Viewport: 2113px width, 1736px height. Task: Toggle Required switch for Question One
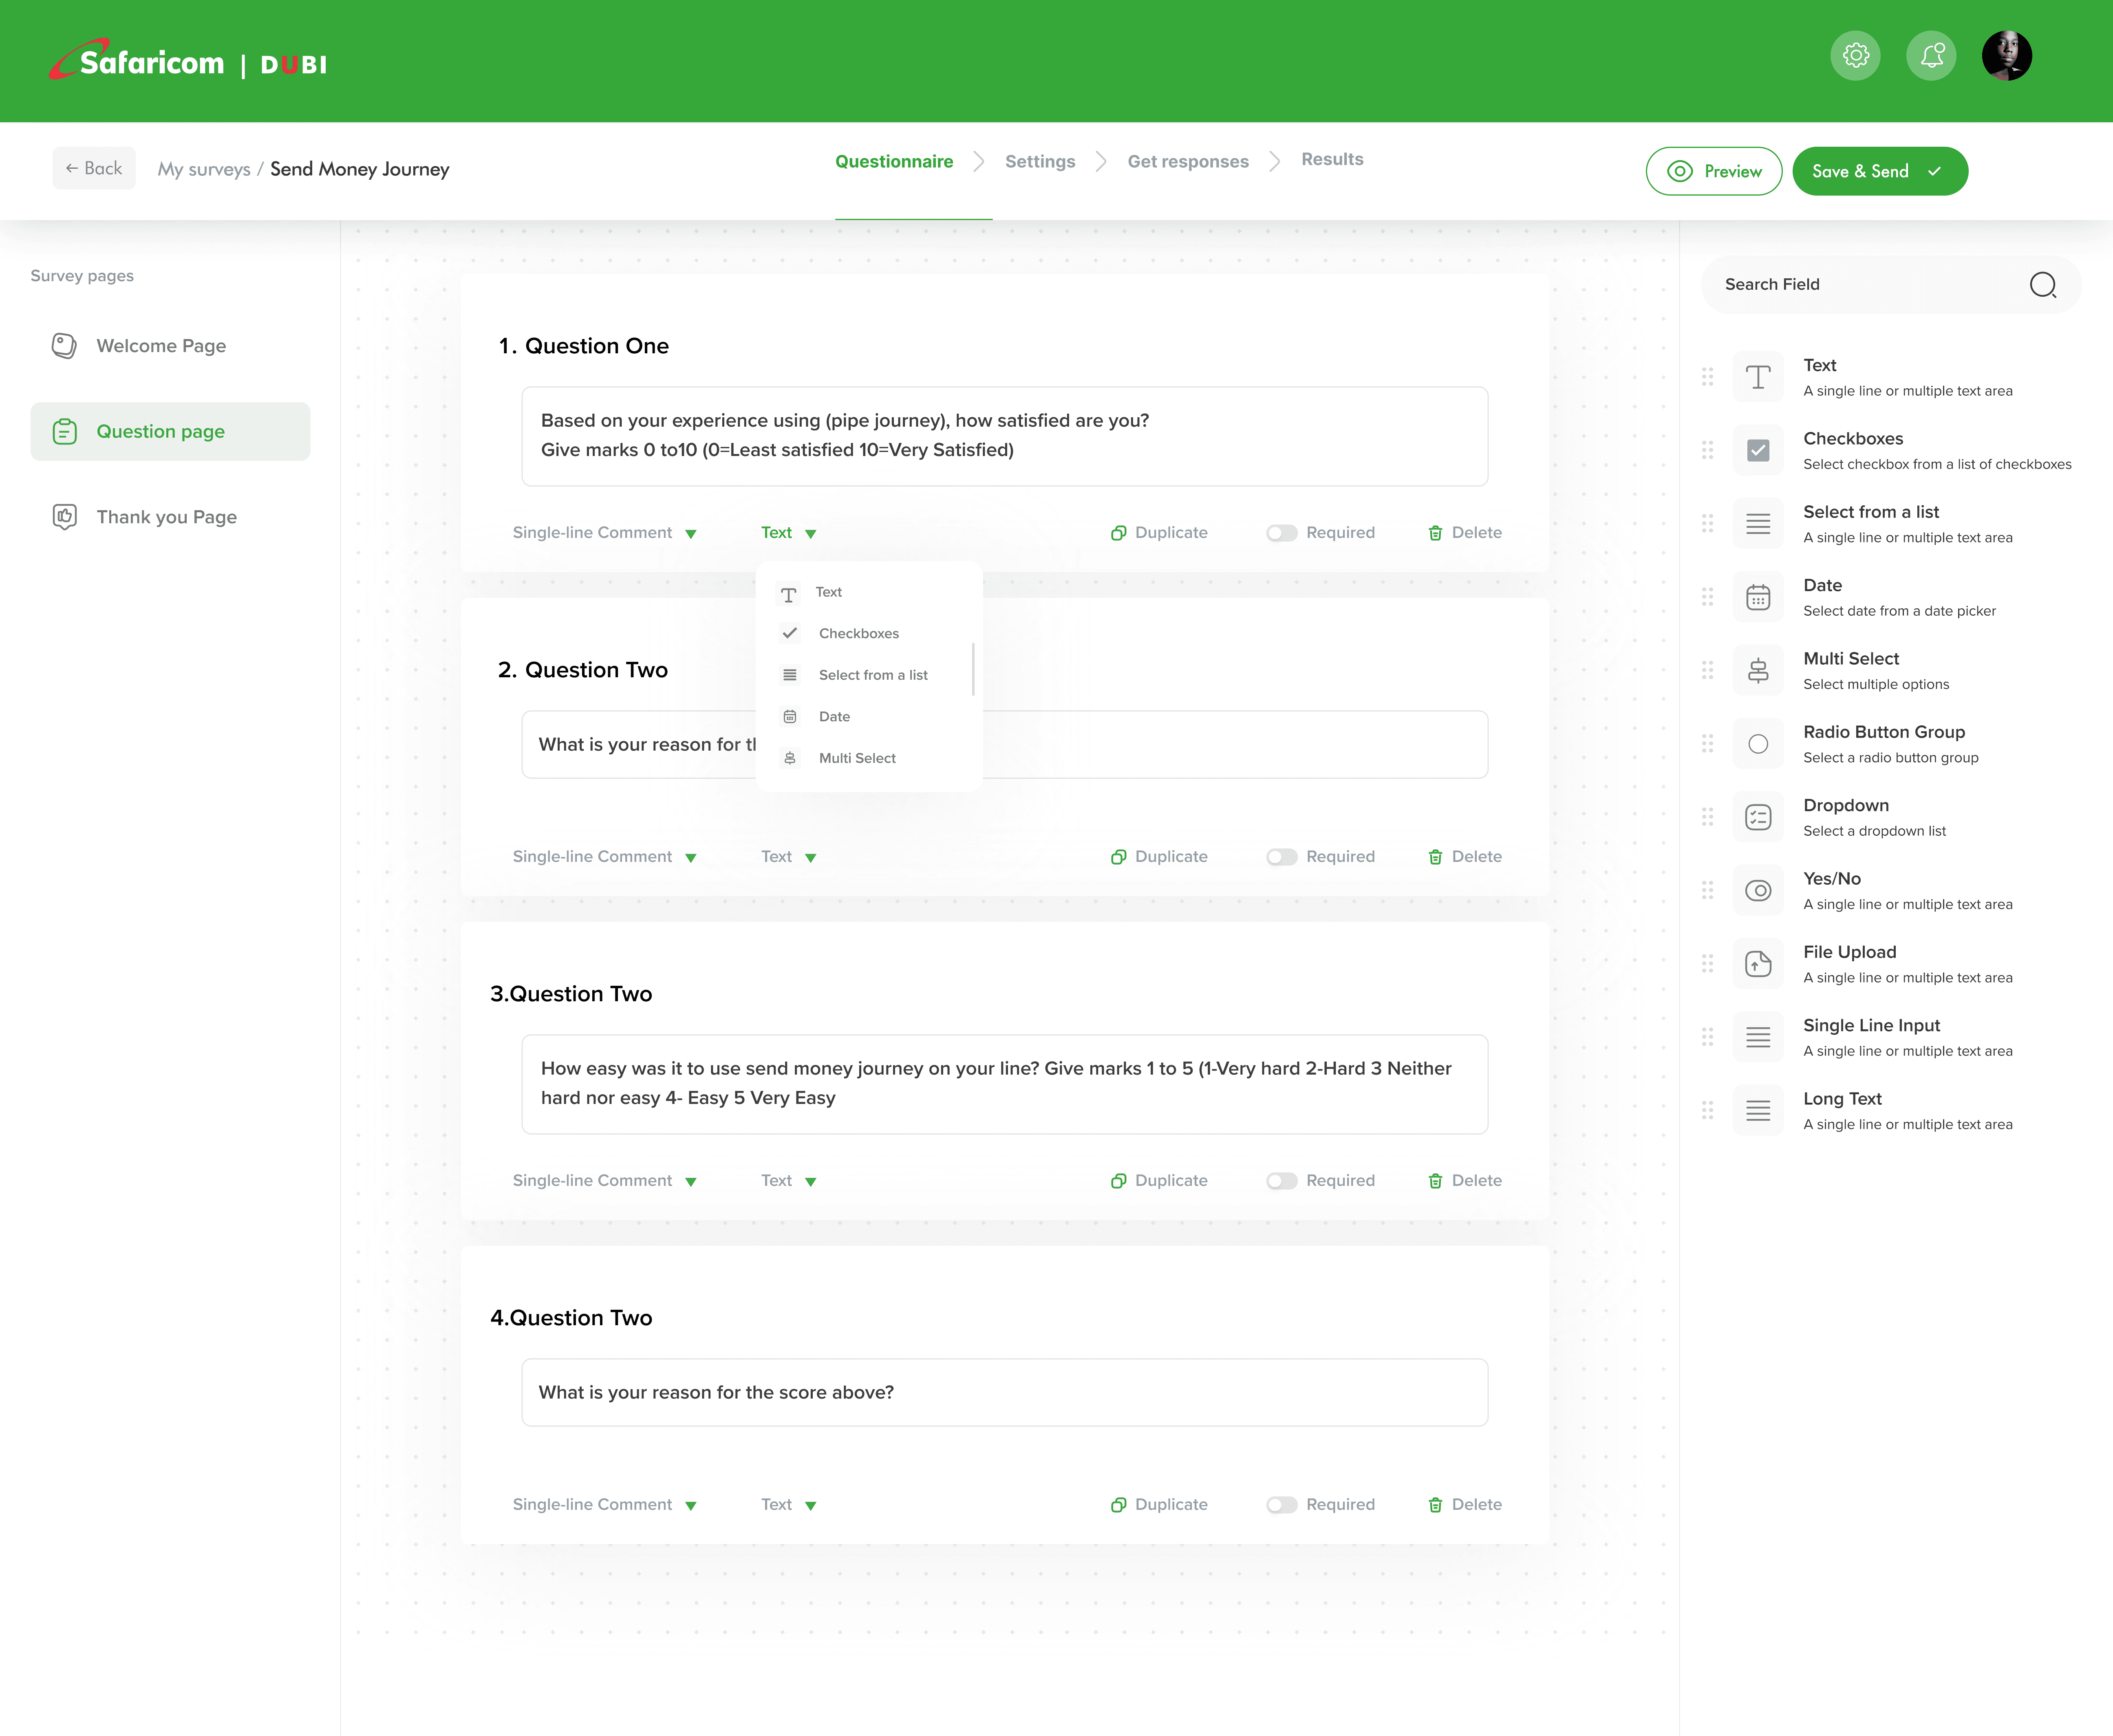[x=1281, y=533]
